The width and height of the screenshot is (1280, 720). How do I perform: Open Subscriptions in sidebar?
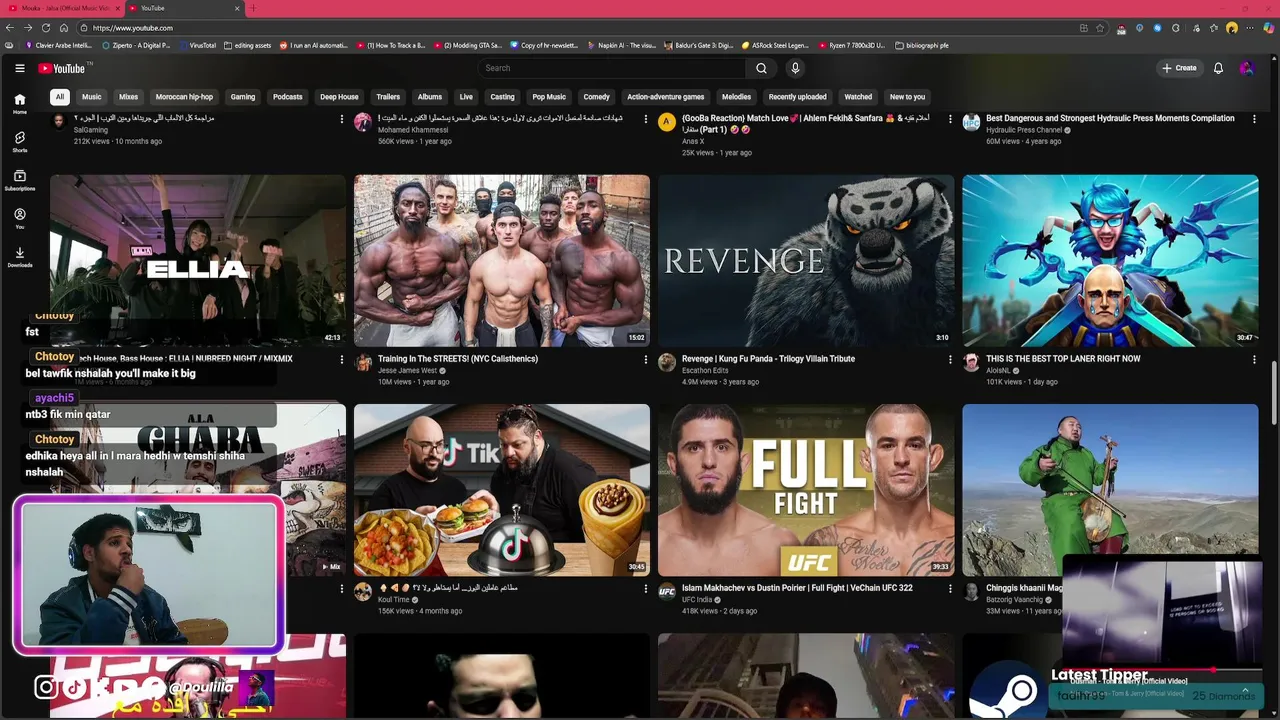(19, 180)
